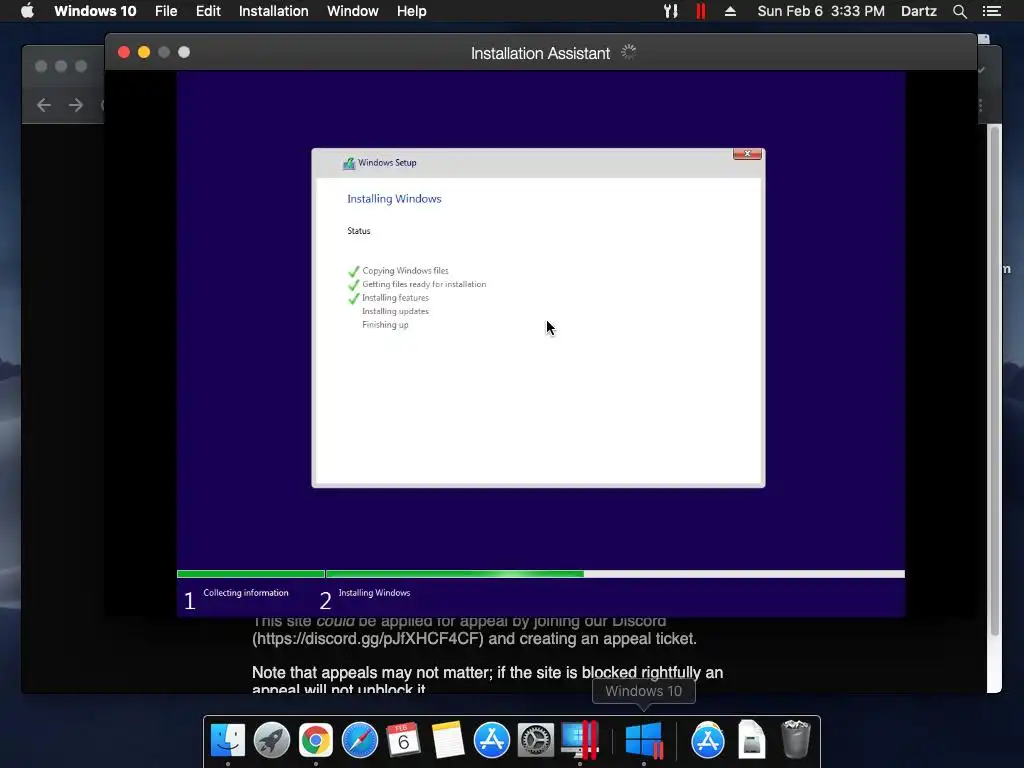Close the Installation Assistant window
Image resolution: width=1024 pixels, height=768 pixels.
point(124,52)
